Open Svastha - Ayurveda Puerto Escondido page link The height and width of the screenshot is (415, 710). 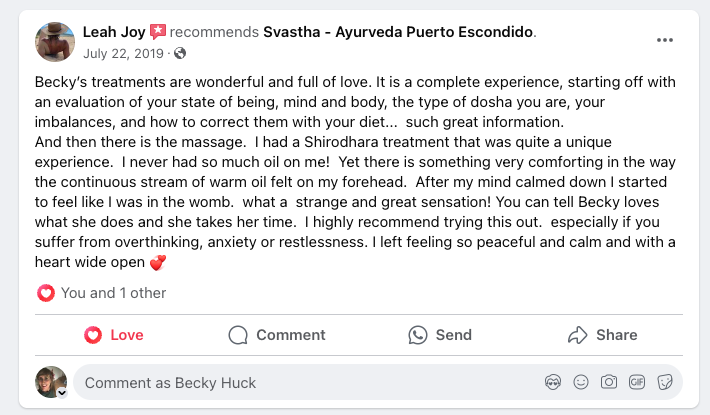pos(398,32)
